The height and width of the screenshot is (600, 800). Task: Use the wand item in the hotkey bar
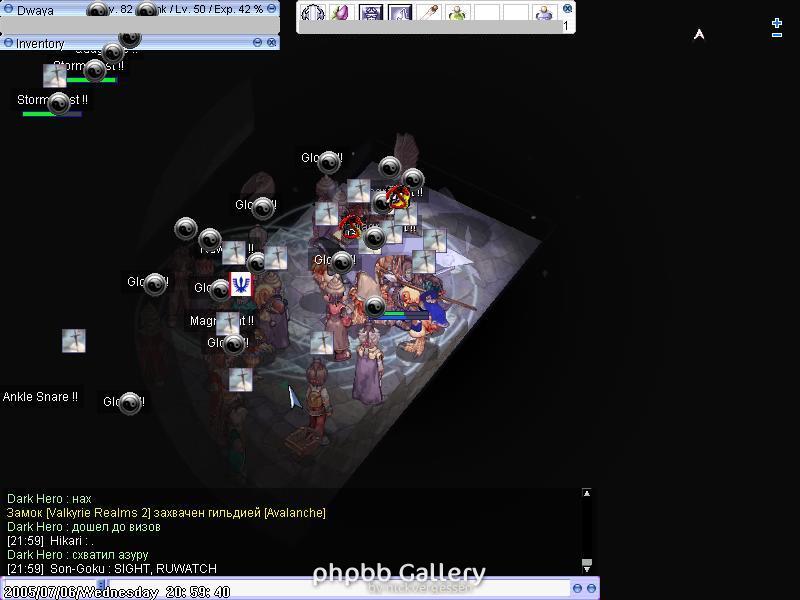coord(429,14)
